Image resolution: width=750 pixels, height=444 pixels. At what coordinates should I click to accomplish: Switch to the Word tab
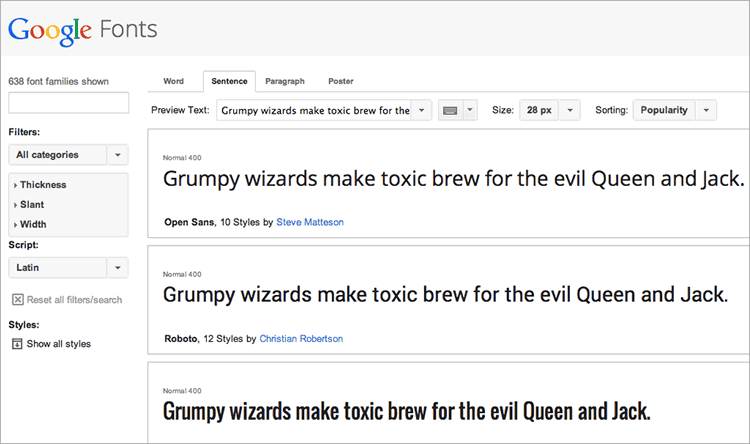pos(173,81)
